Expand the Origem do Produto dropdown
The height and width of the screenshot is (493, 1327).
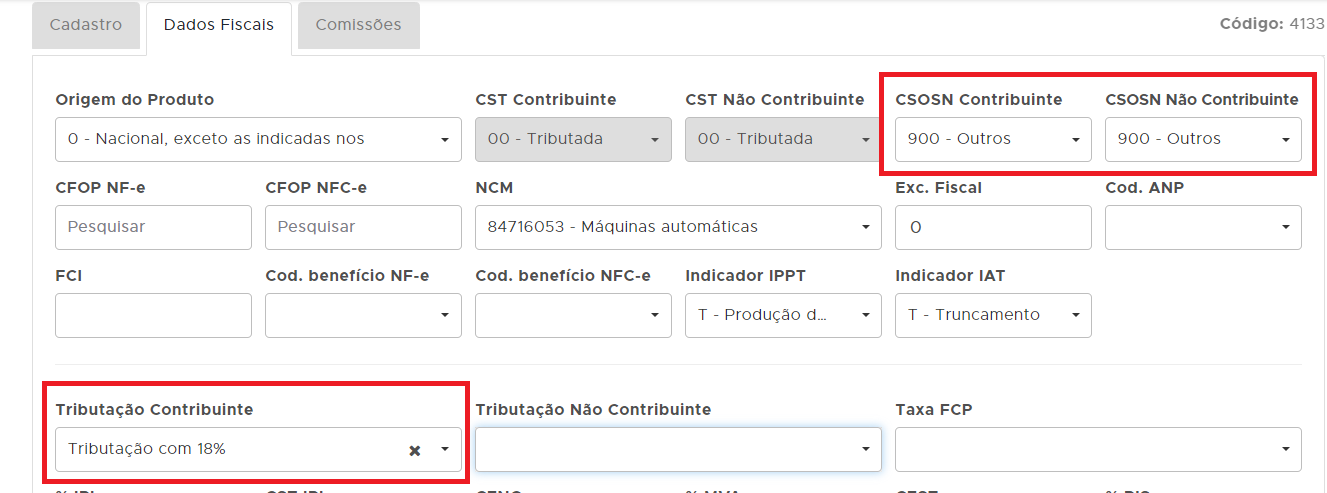(x=258, y=139)
